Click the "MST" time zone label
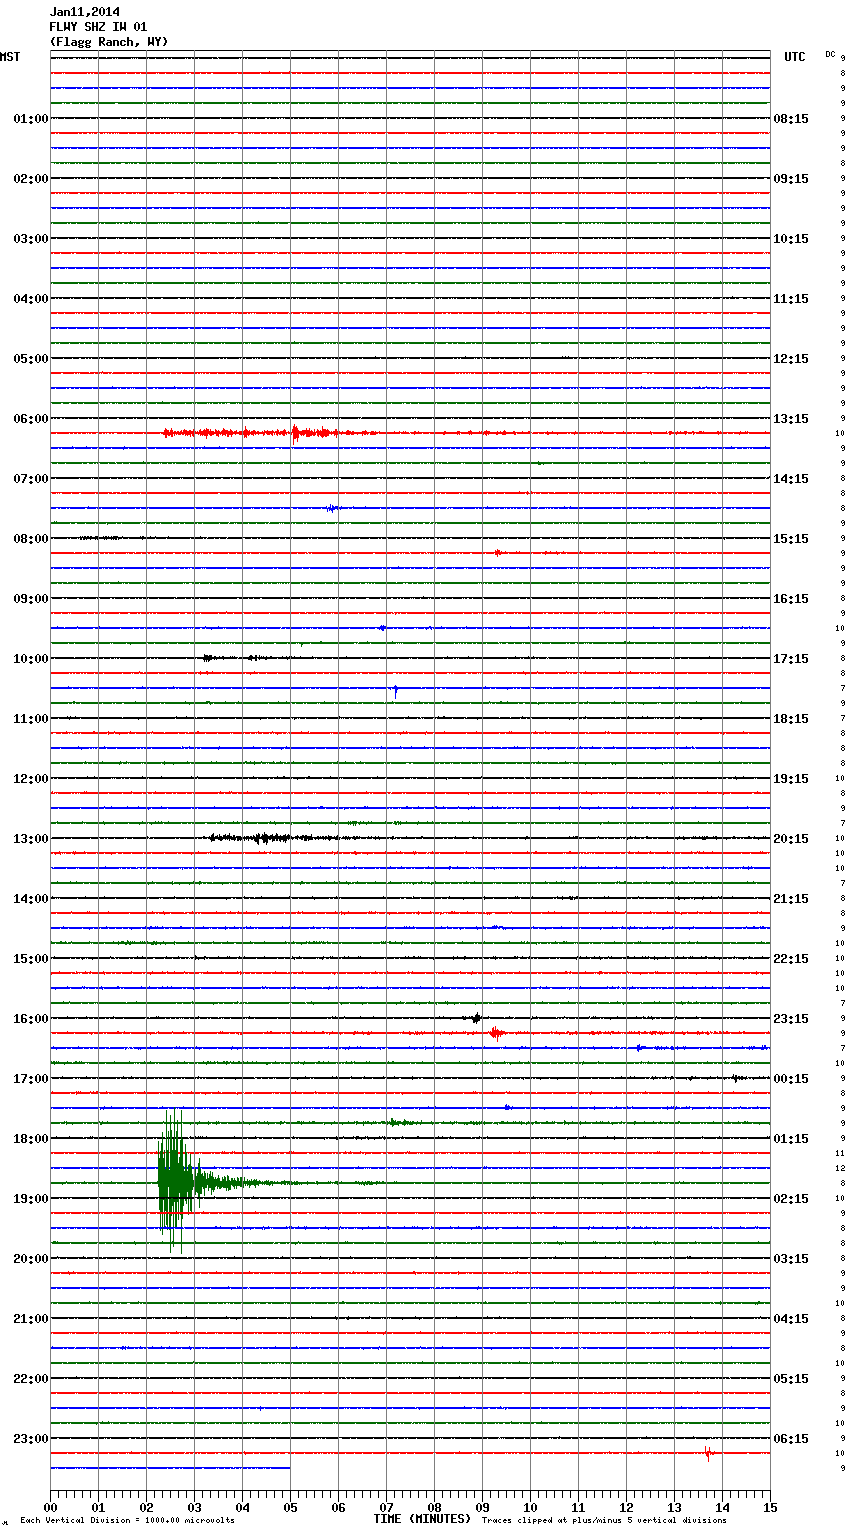The width and height of the screenshot is (850, 1534). (10, 57)
